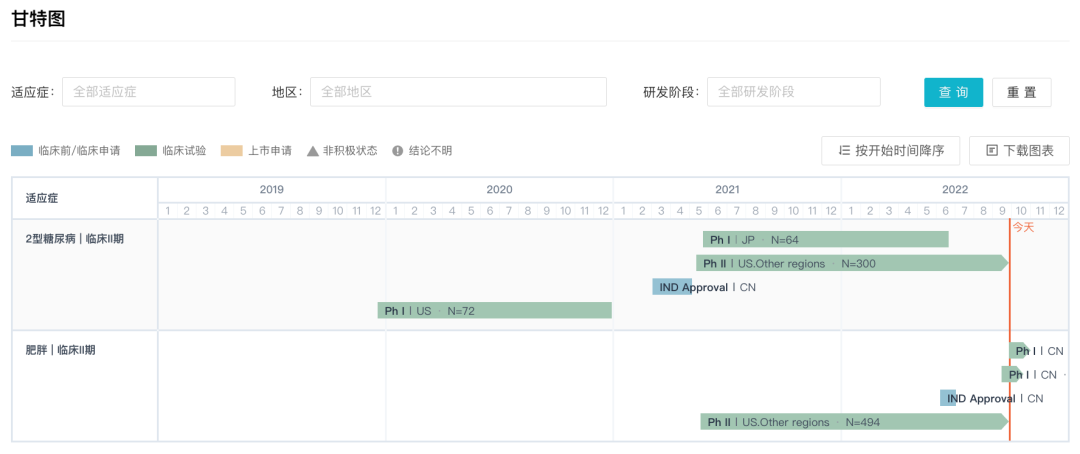Screen dimensions: 1080x454
Task: Click the sort icon in 按开始时间降序
Action: click(844, 150)
